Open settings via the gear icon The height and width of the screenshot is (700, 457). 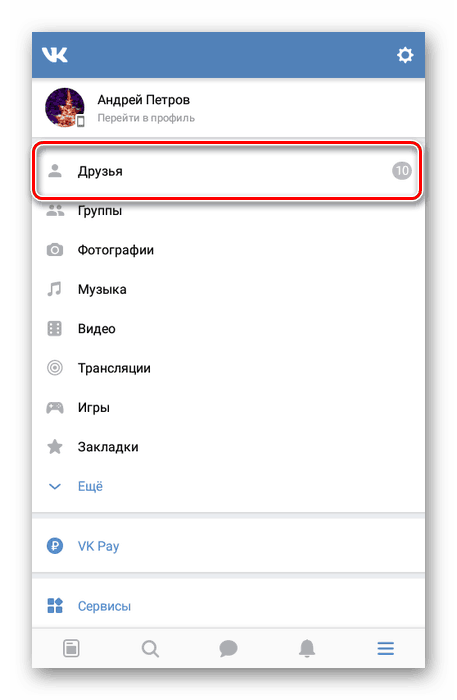tap(405, 55)
